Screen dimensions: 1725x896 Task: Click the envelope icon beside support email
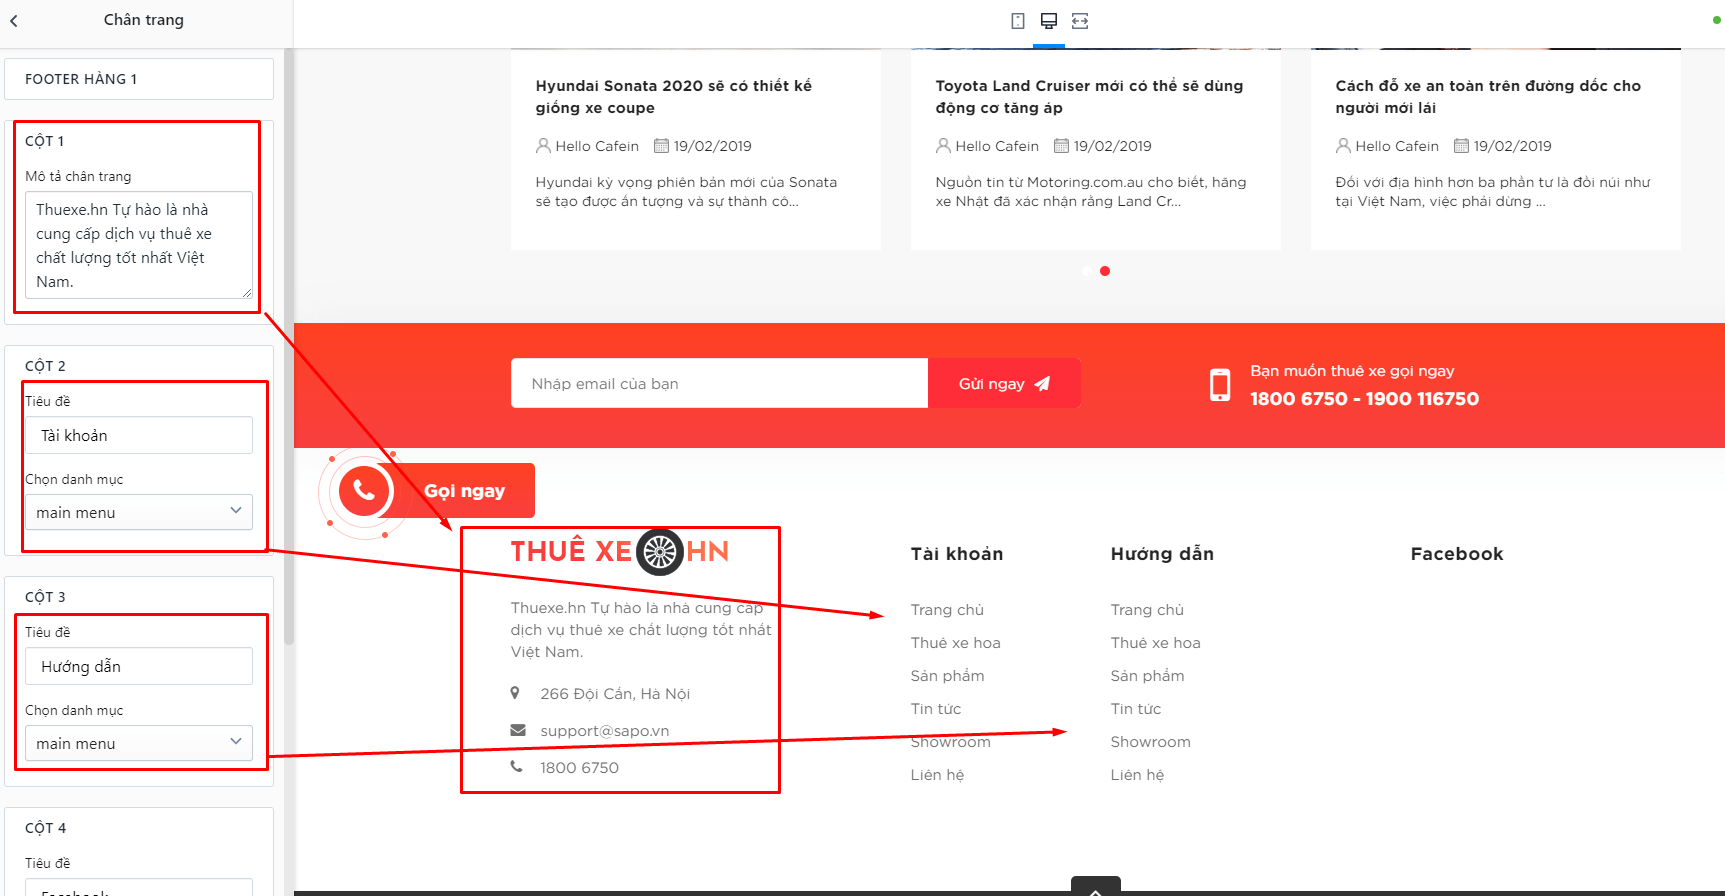[x=518, y=730]
